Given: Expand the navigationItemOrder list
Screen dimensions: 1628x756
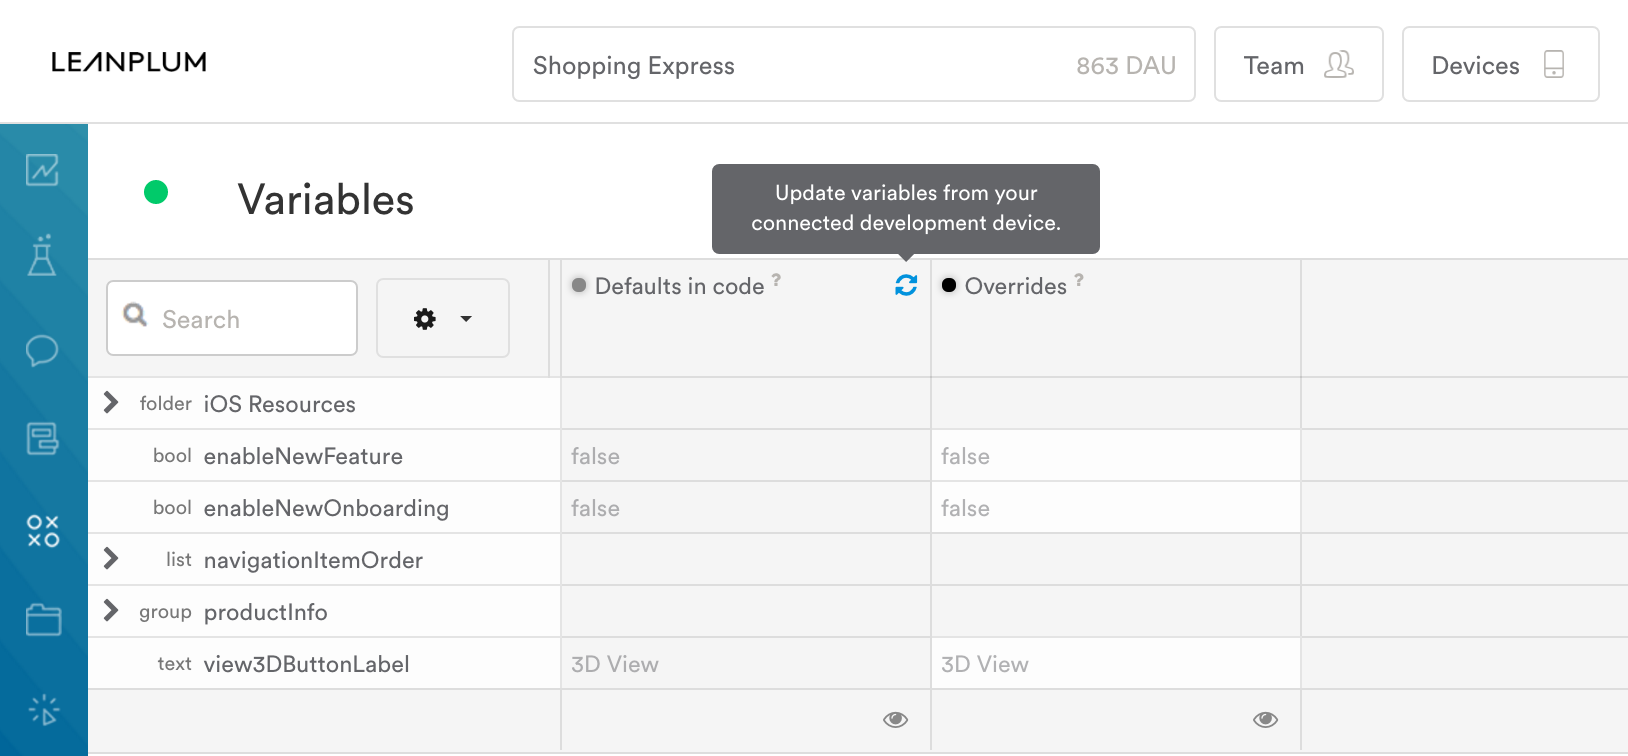Looking at the screenshot, I should 111,559.
